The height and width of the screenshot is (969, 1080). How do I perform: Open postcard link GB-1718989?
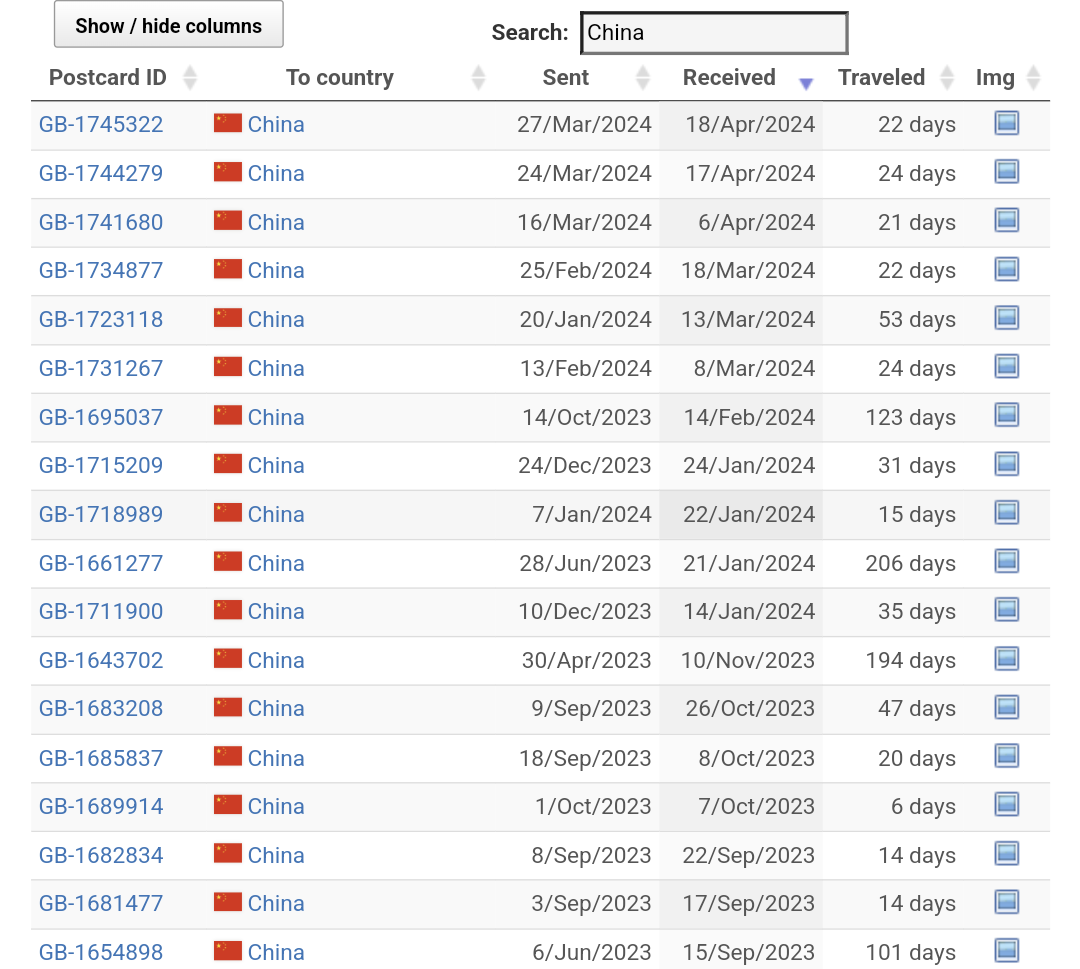(x=101, y=514)
